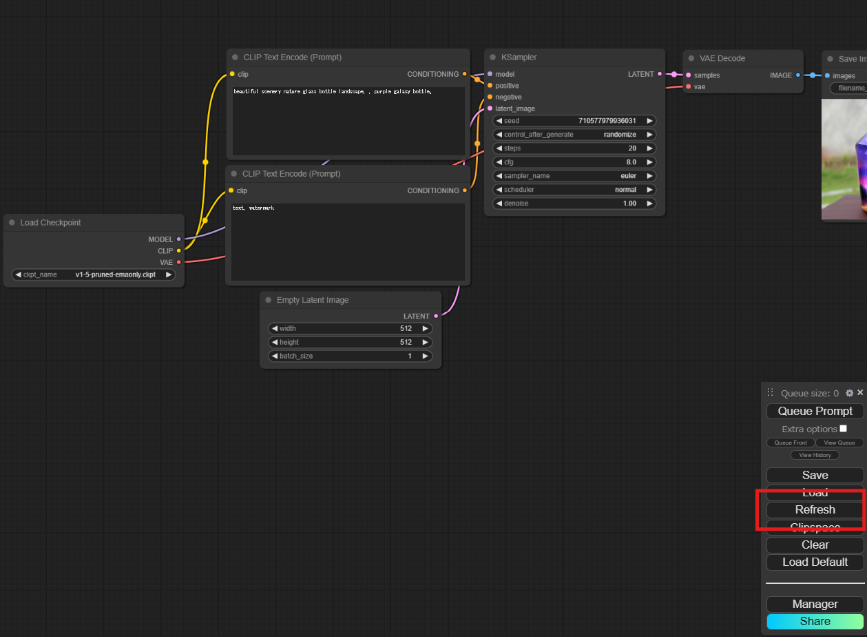Lower cfg using its left arrow
867x637 pixels.
[499, 162]
